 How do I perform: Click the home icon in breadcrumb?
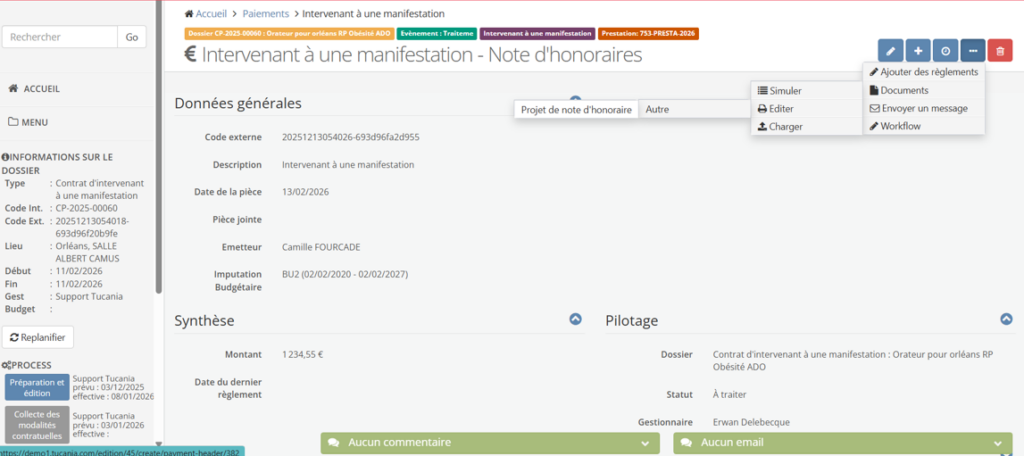point(190,14)
